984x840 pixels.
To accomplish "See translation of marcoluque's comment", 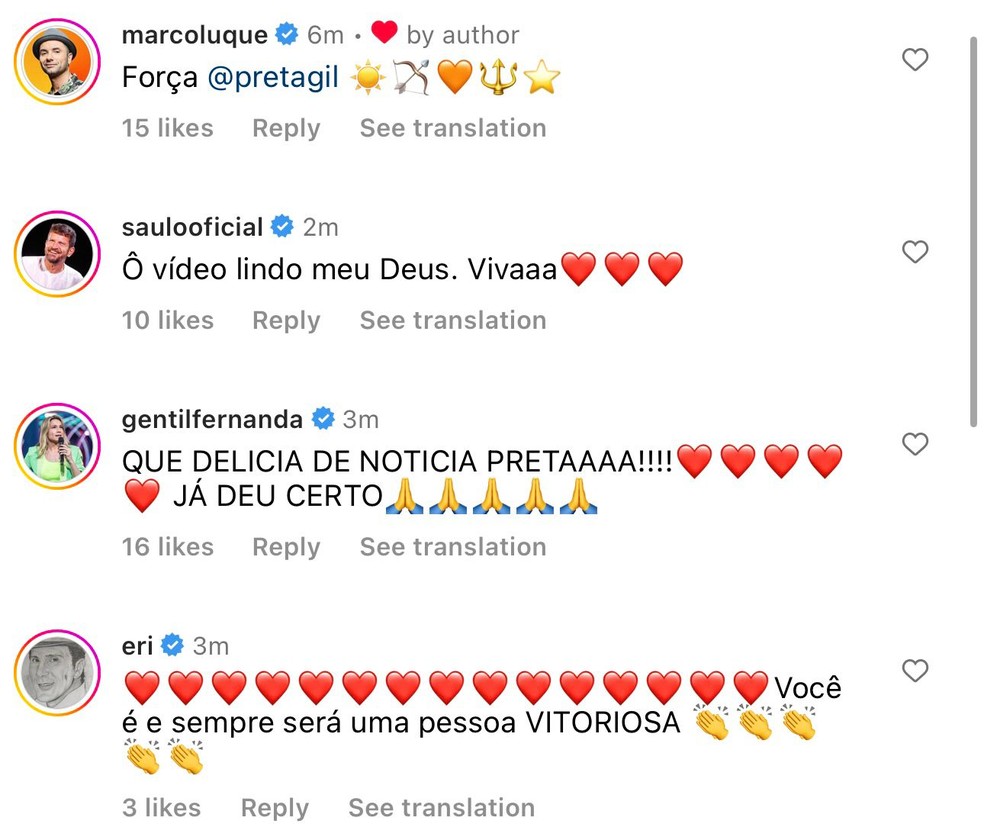I will [x=452, y=128].
